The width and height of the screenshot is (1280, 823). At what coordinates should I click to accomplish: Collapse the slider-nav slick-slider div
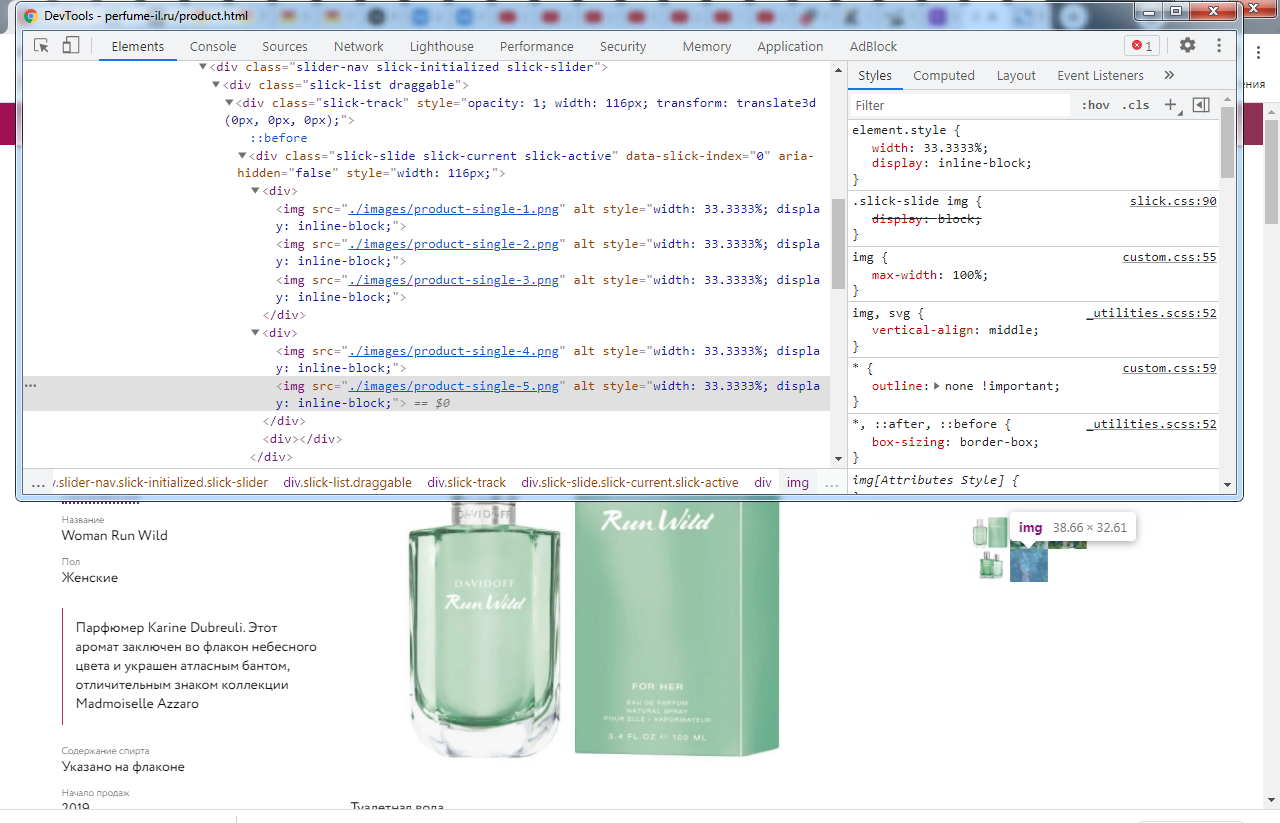[x=203, y=67]
